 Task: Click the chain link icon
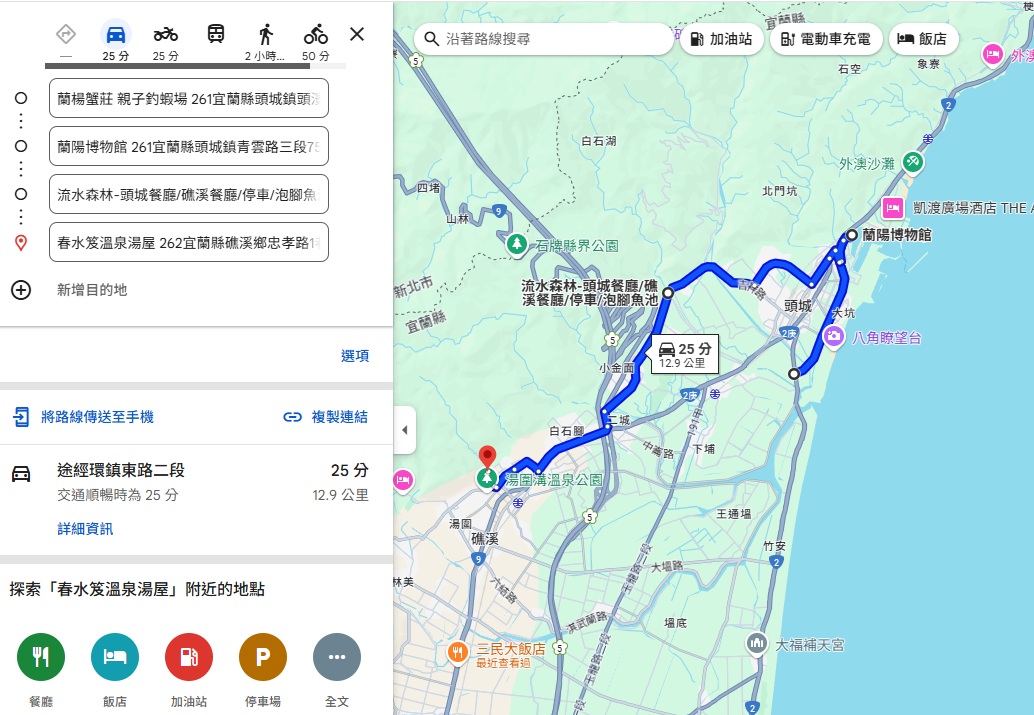(x=292, y=417)
